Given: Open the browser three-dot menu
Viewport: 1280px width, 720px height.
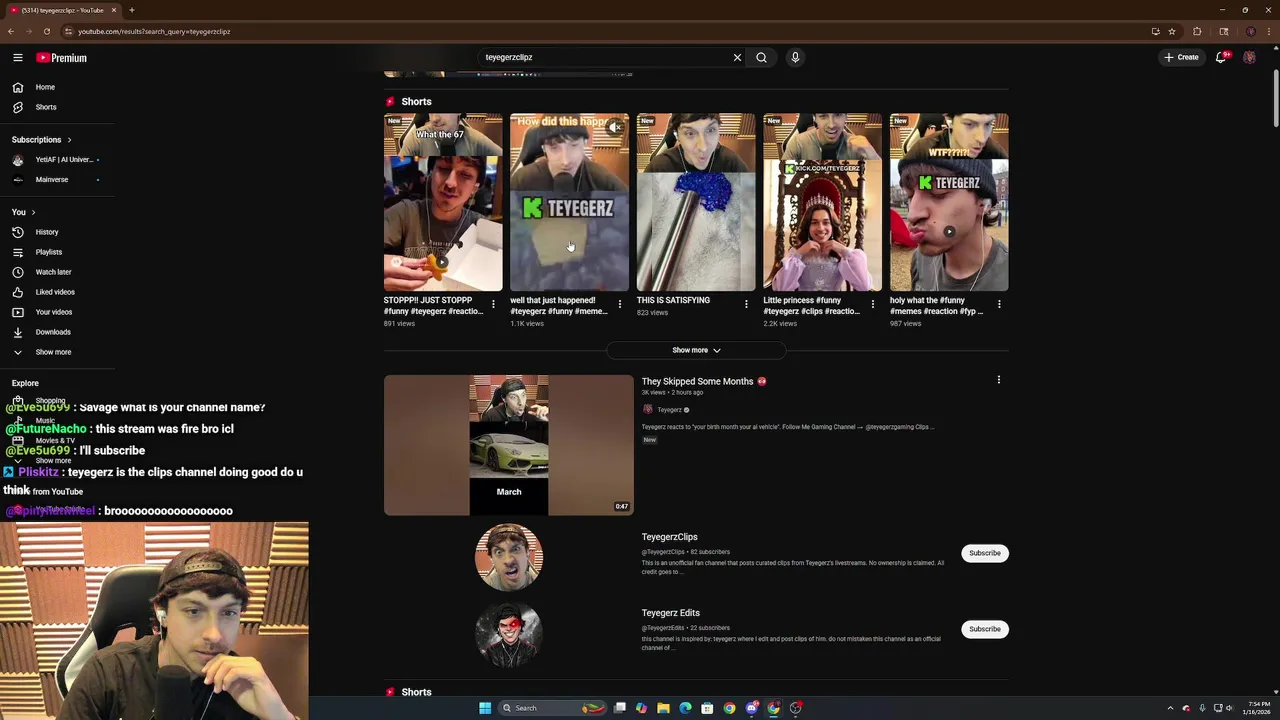Looking at the screenshot, I should click(x=1269, y=31).
